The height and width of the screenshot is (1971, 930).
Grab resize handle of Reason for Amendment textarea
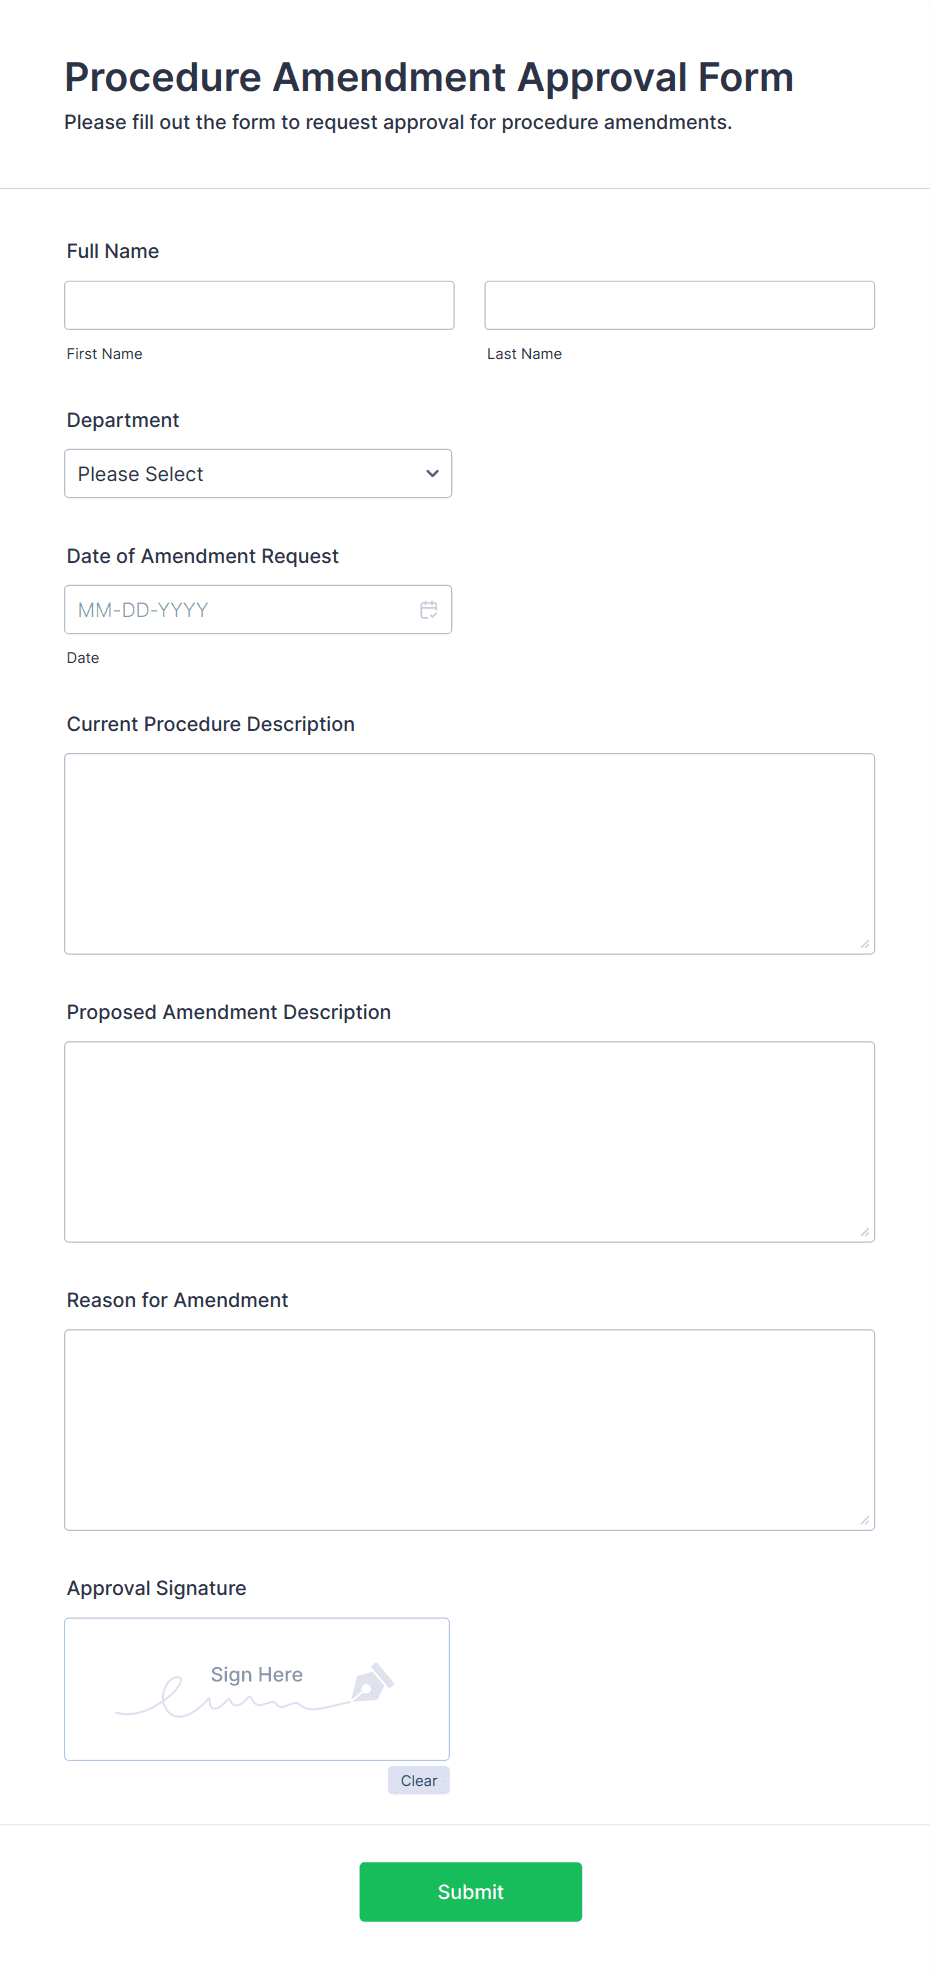coord(865,1520)
